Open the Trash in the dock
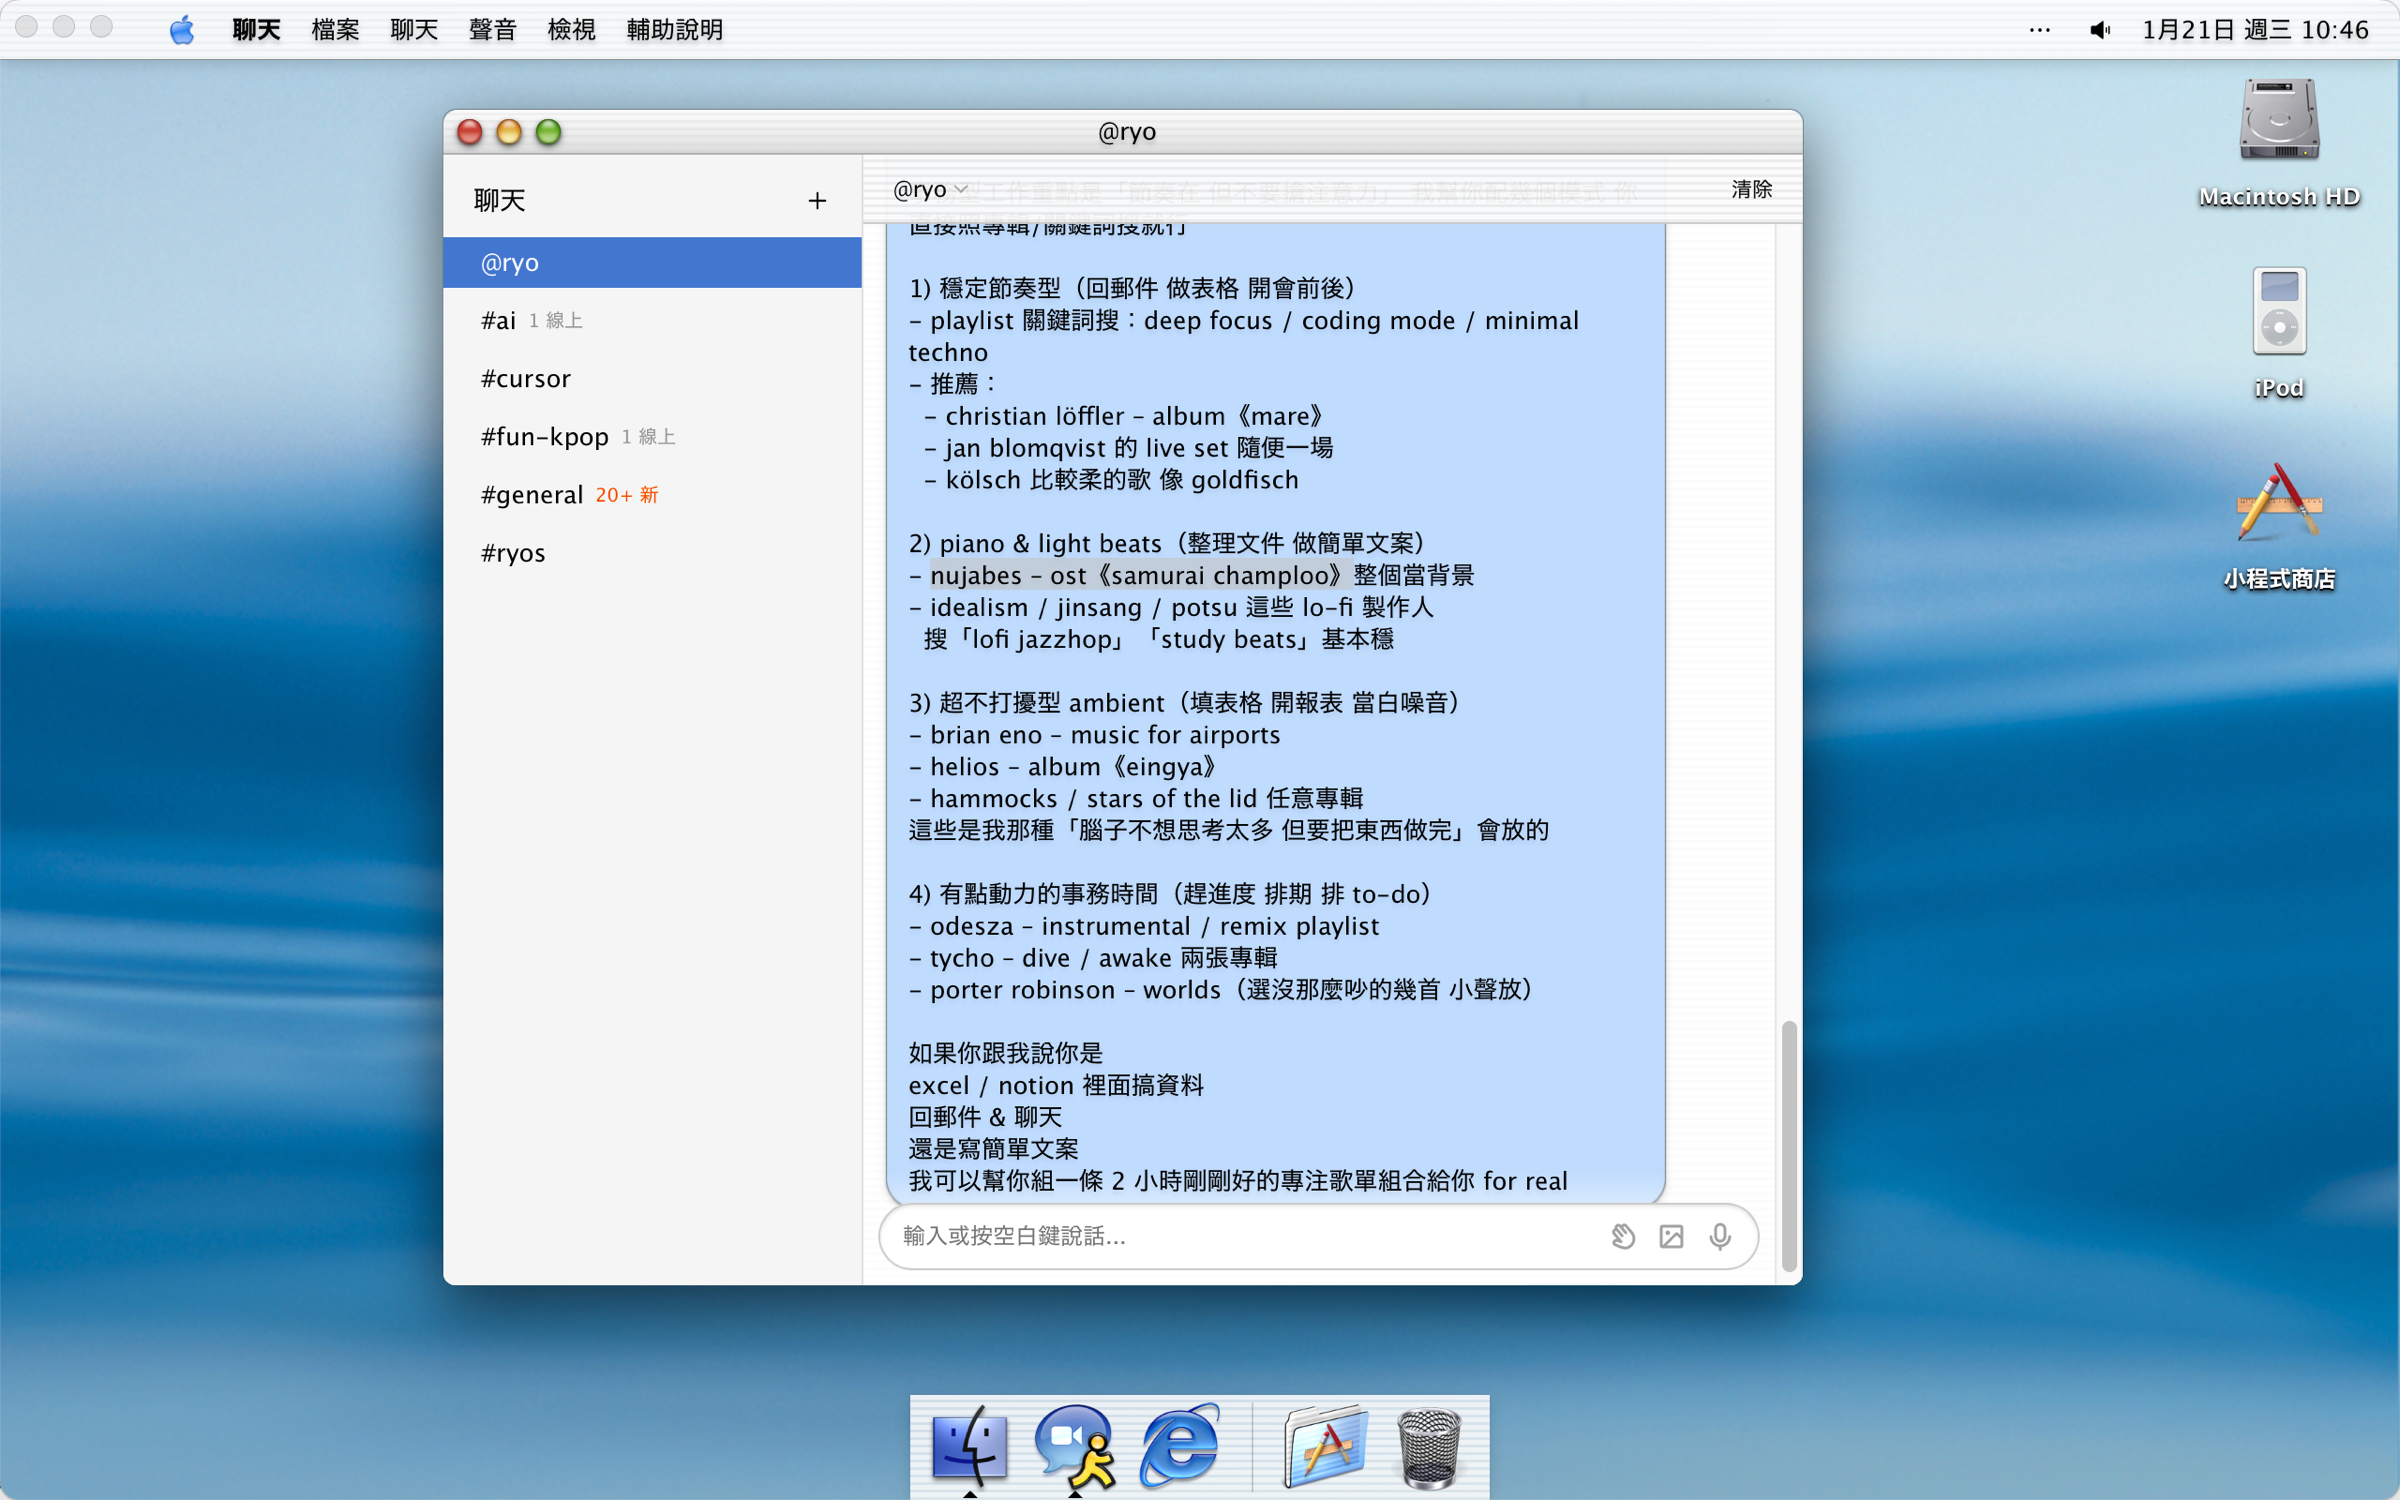The height and width of the screenshot is (1500, 2400). tap(1429, 1446)
